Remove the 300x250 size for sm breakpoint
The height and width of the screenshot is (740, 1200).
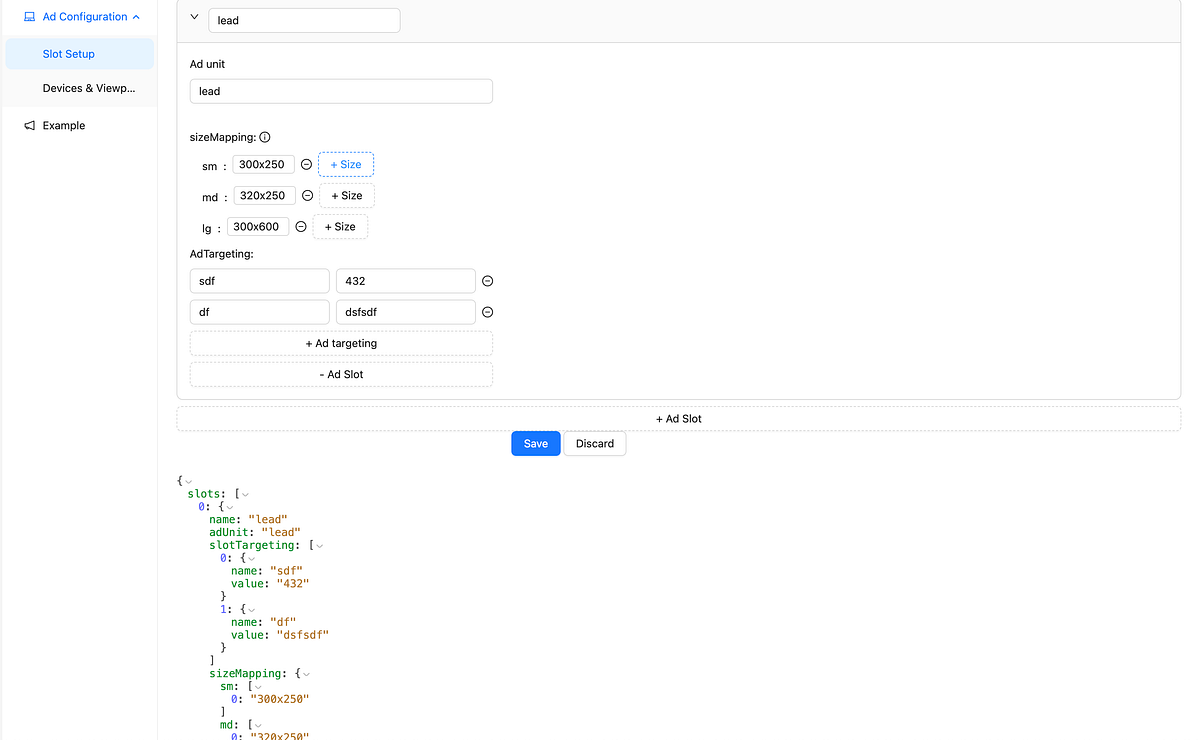coord(305,164)
